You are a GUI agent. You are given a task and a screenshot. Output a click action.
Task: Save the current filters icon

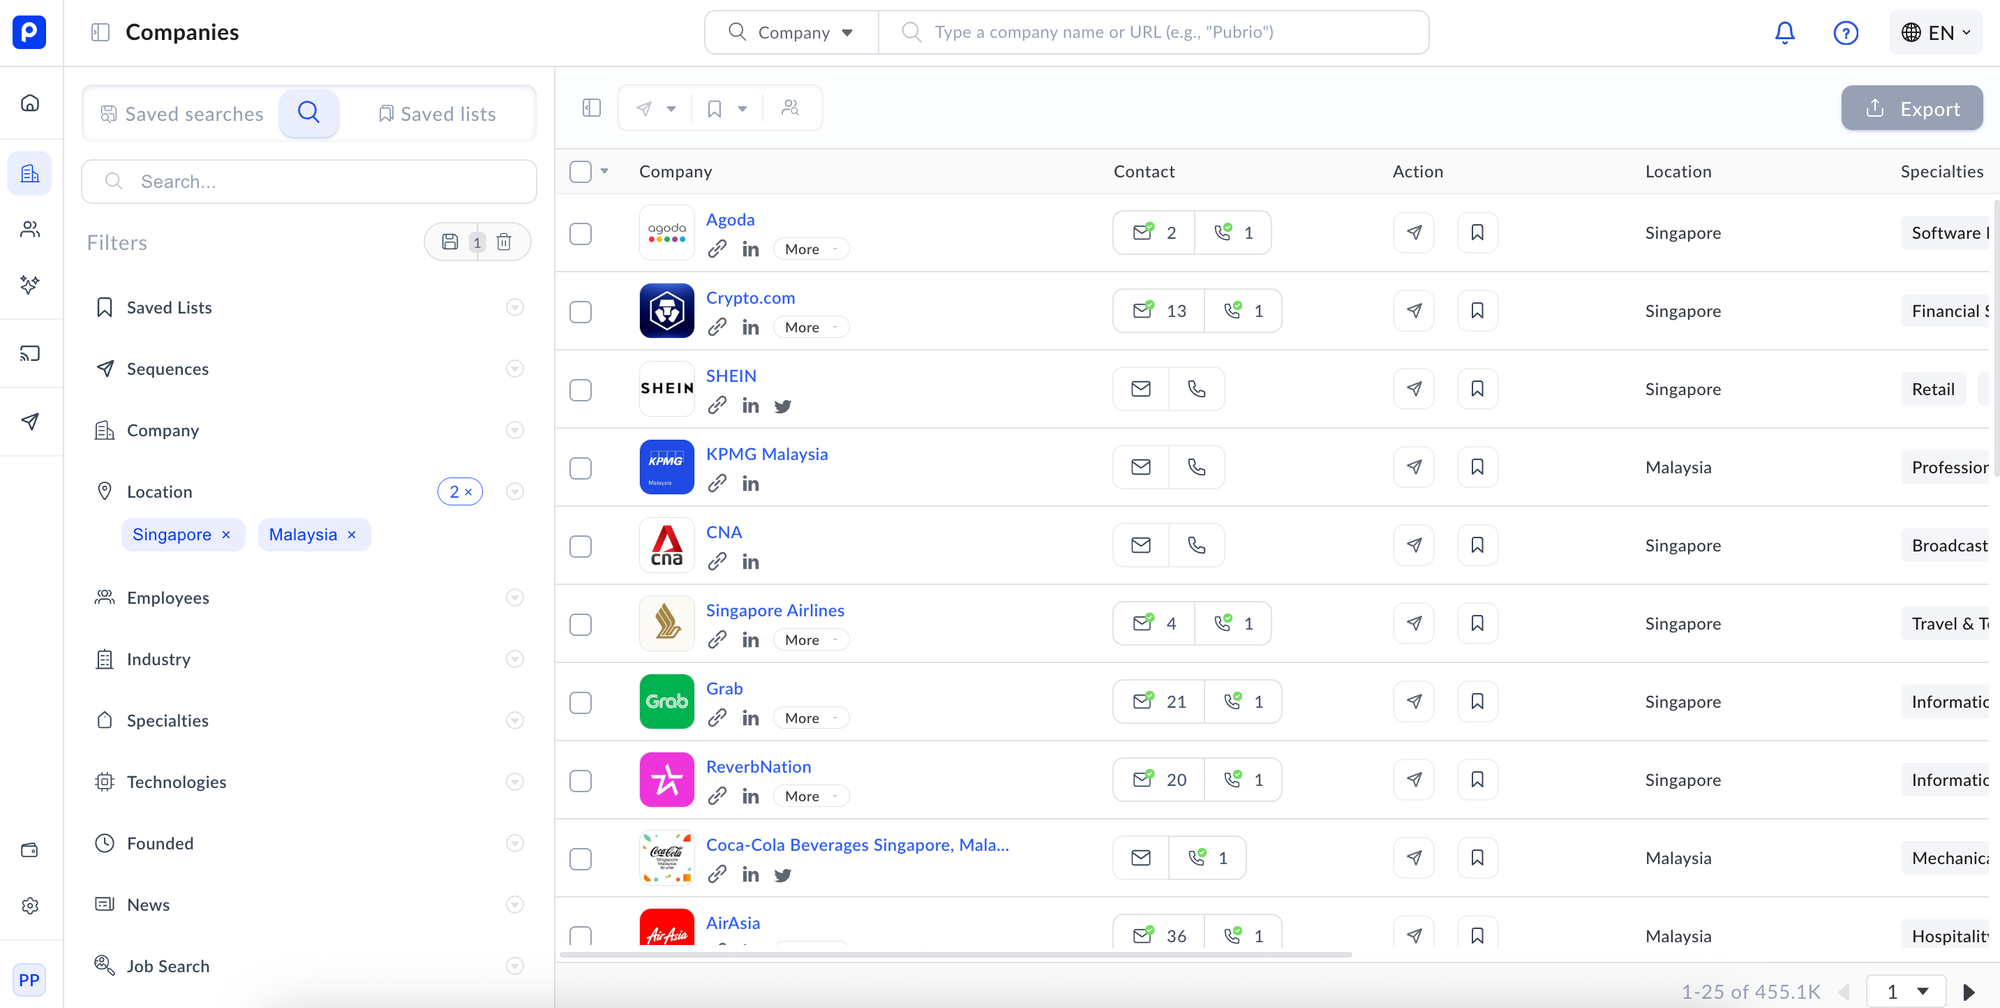click(x=450, y=242)
